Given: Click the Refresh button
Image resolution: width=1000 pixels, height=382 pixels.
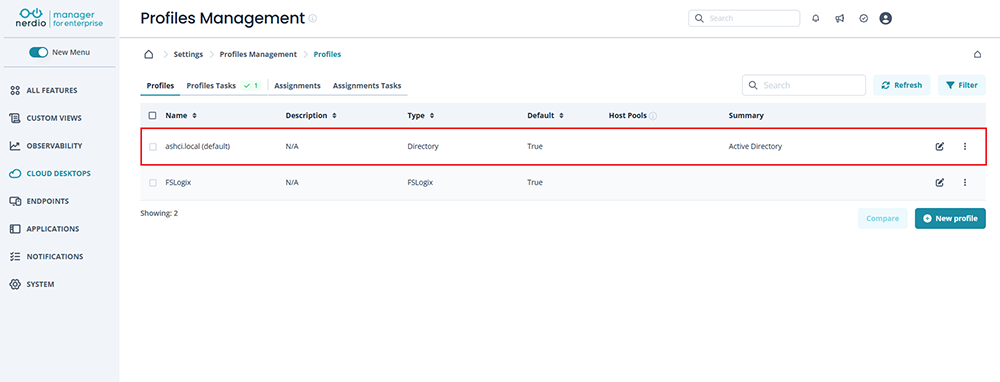Looking at the screenshot, I should 902,85.
